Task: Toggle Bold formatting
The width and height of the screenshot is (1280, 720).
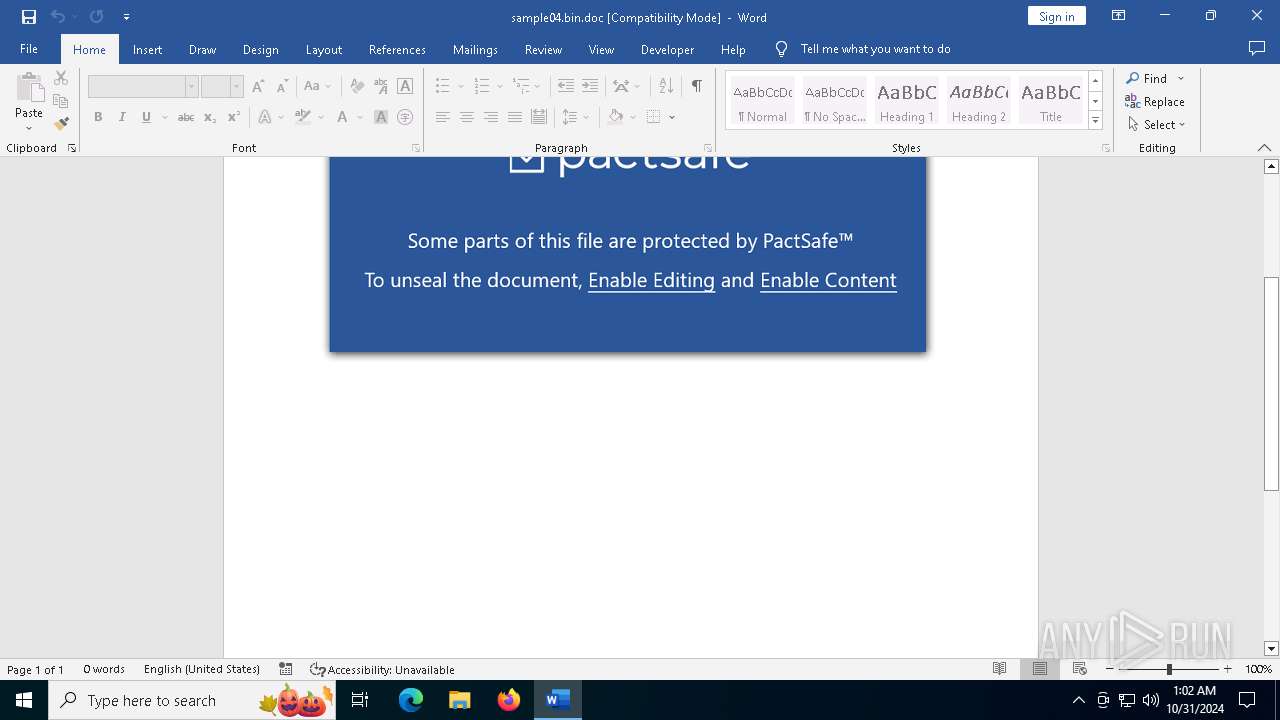Action: click(x=98, y=117)
